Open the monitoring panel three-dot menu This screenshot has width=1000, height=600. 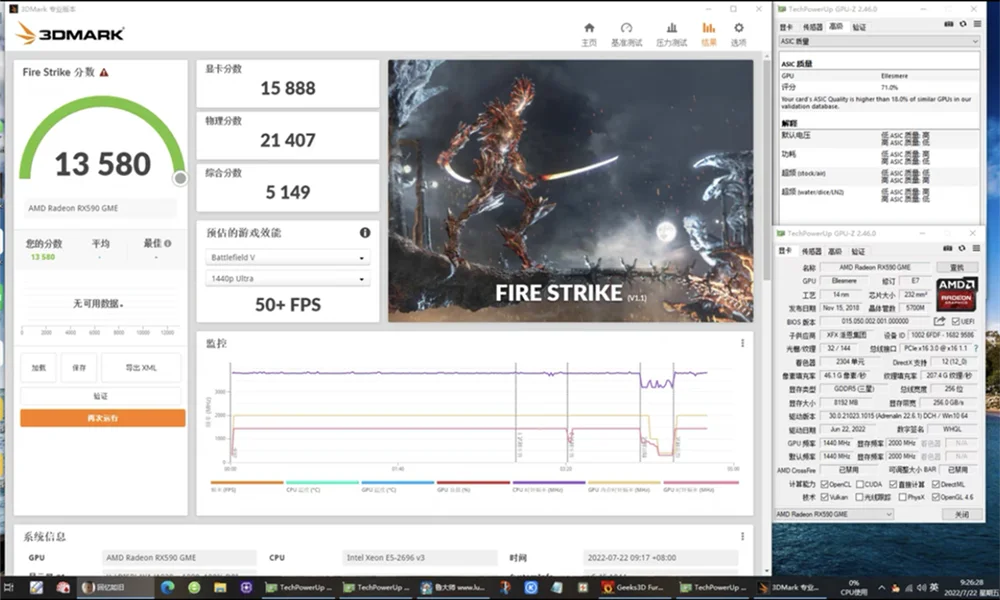click(x=742, y=343)
